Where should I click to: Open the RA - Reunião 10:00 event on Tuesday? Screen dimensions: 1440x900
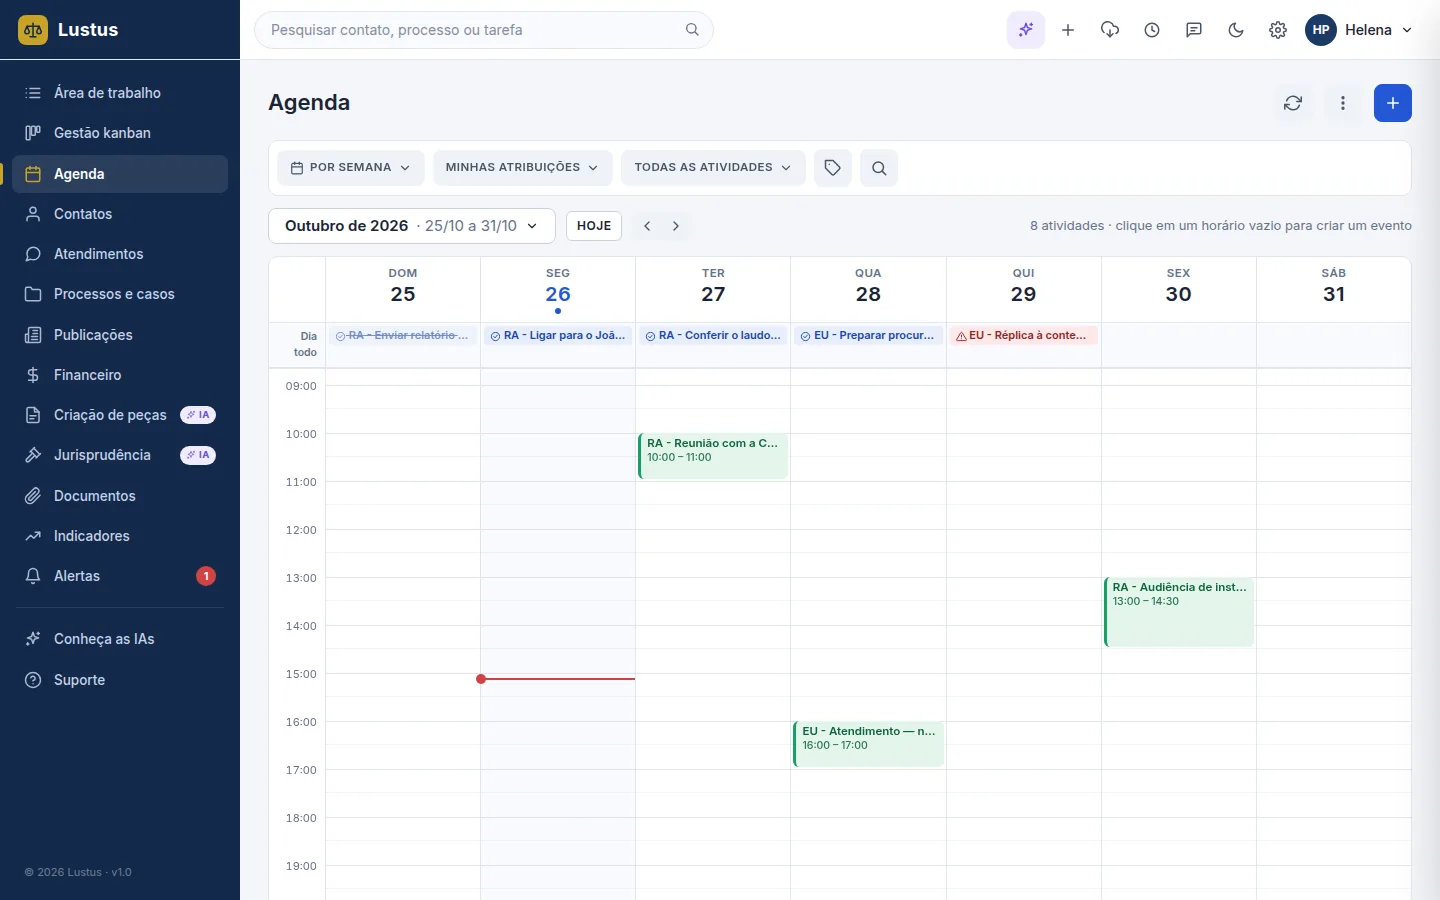[713, 456]
